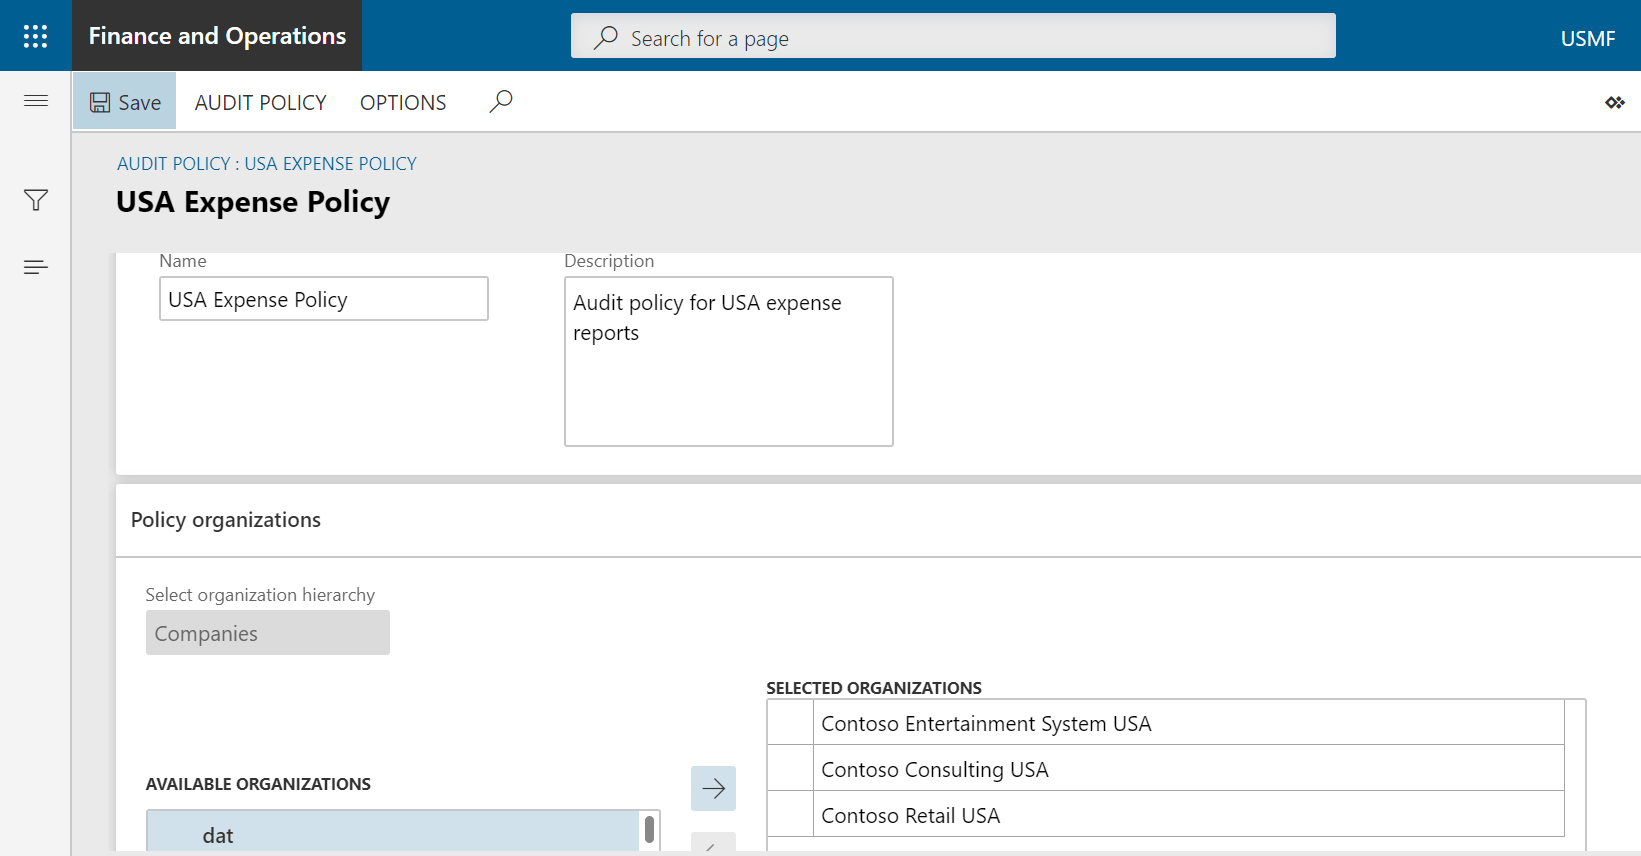Open the AUDIT POLICY menu tab
The width and height of the screenshot is (1641, 856).
coord(260,102)
